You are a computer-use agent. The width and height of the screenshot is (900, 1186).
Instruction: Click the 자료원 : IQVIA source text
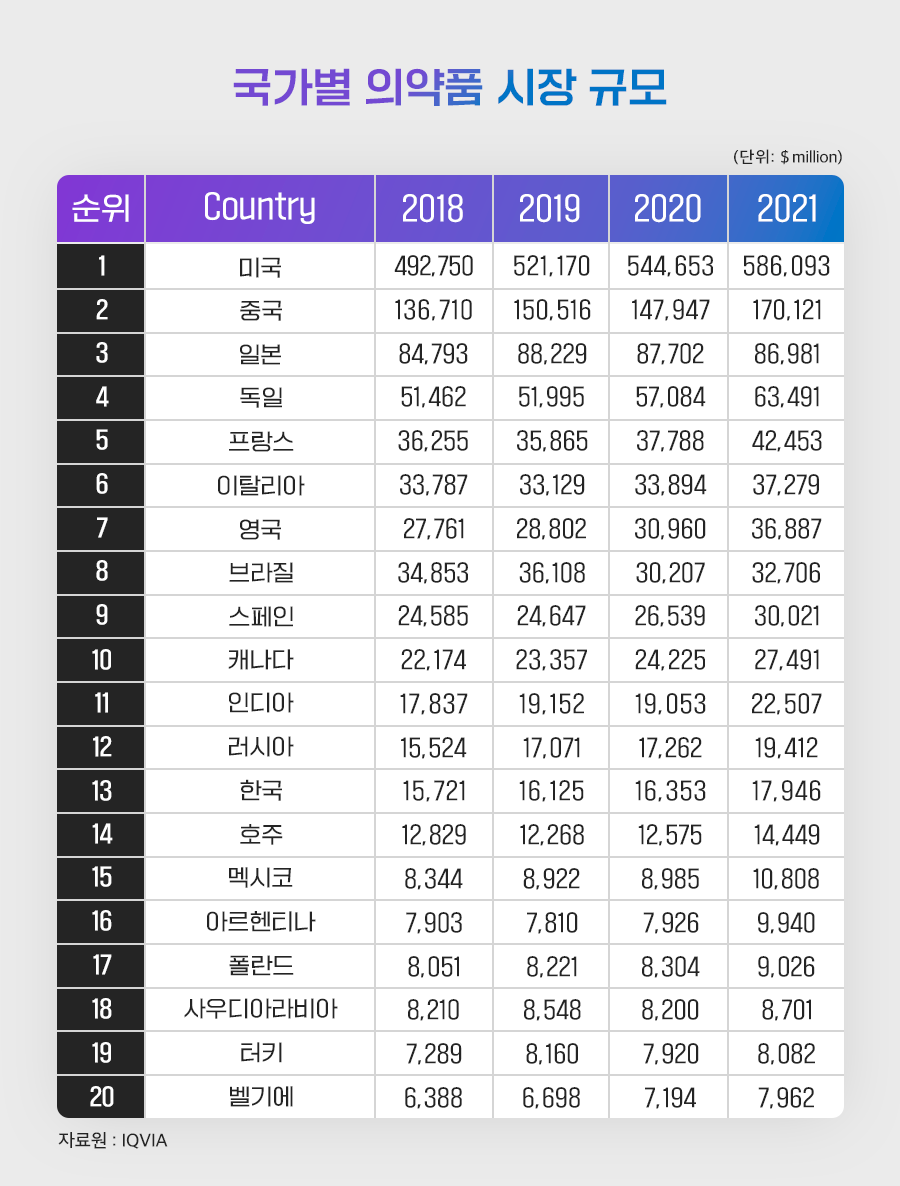coord(113,1140)
